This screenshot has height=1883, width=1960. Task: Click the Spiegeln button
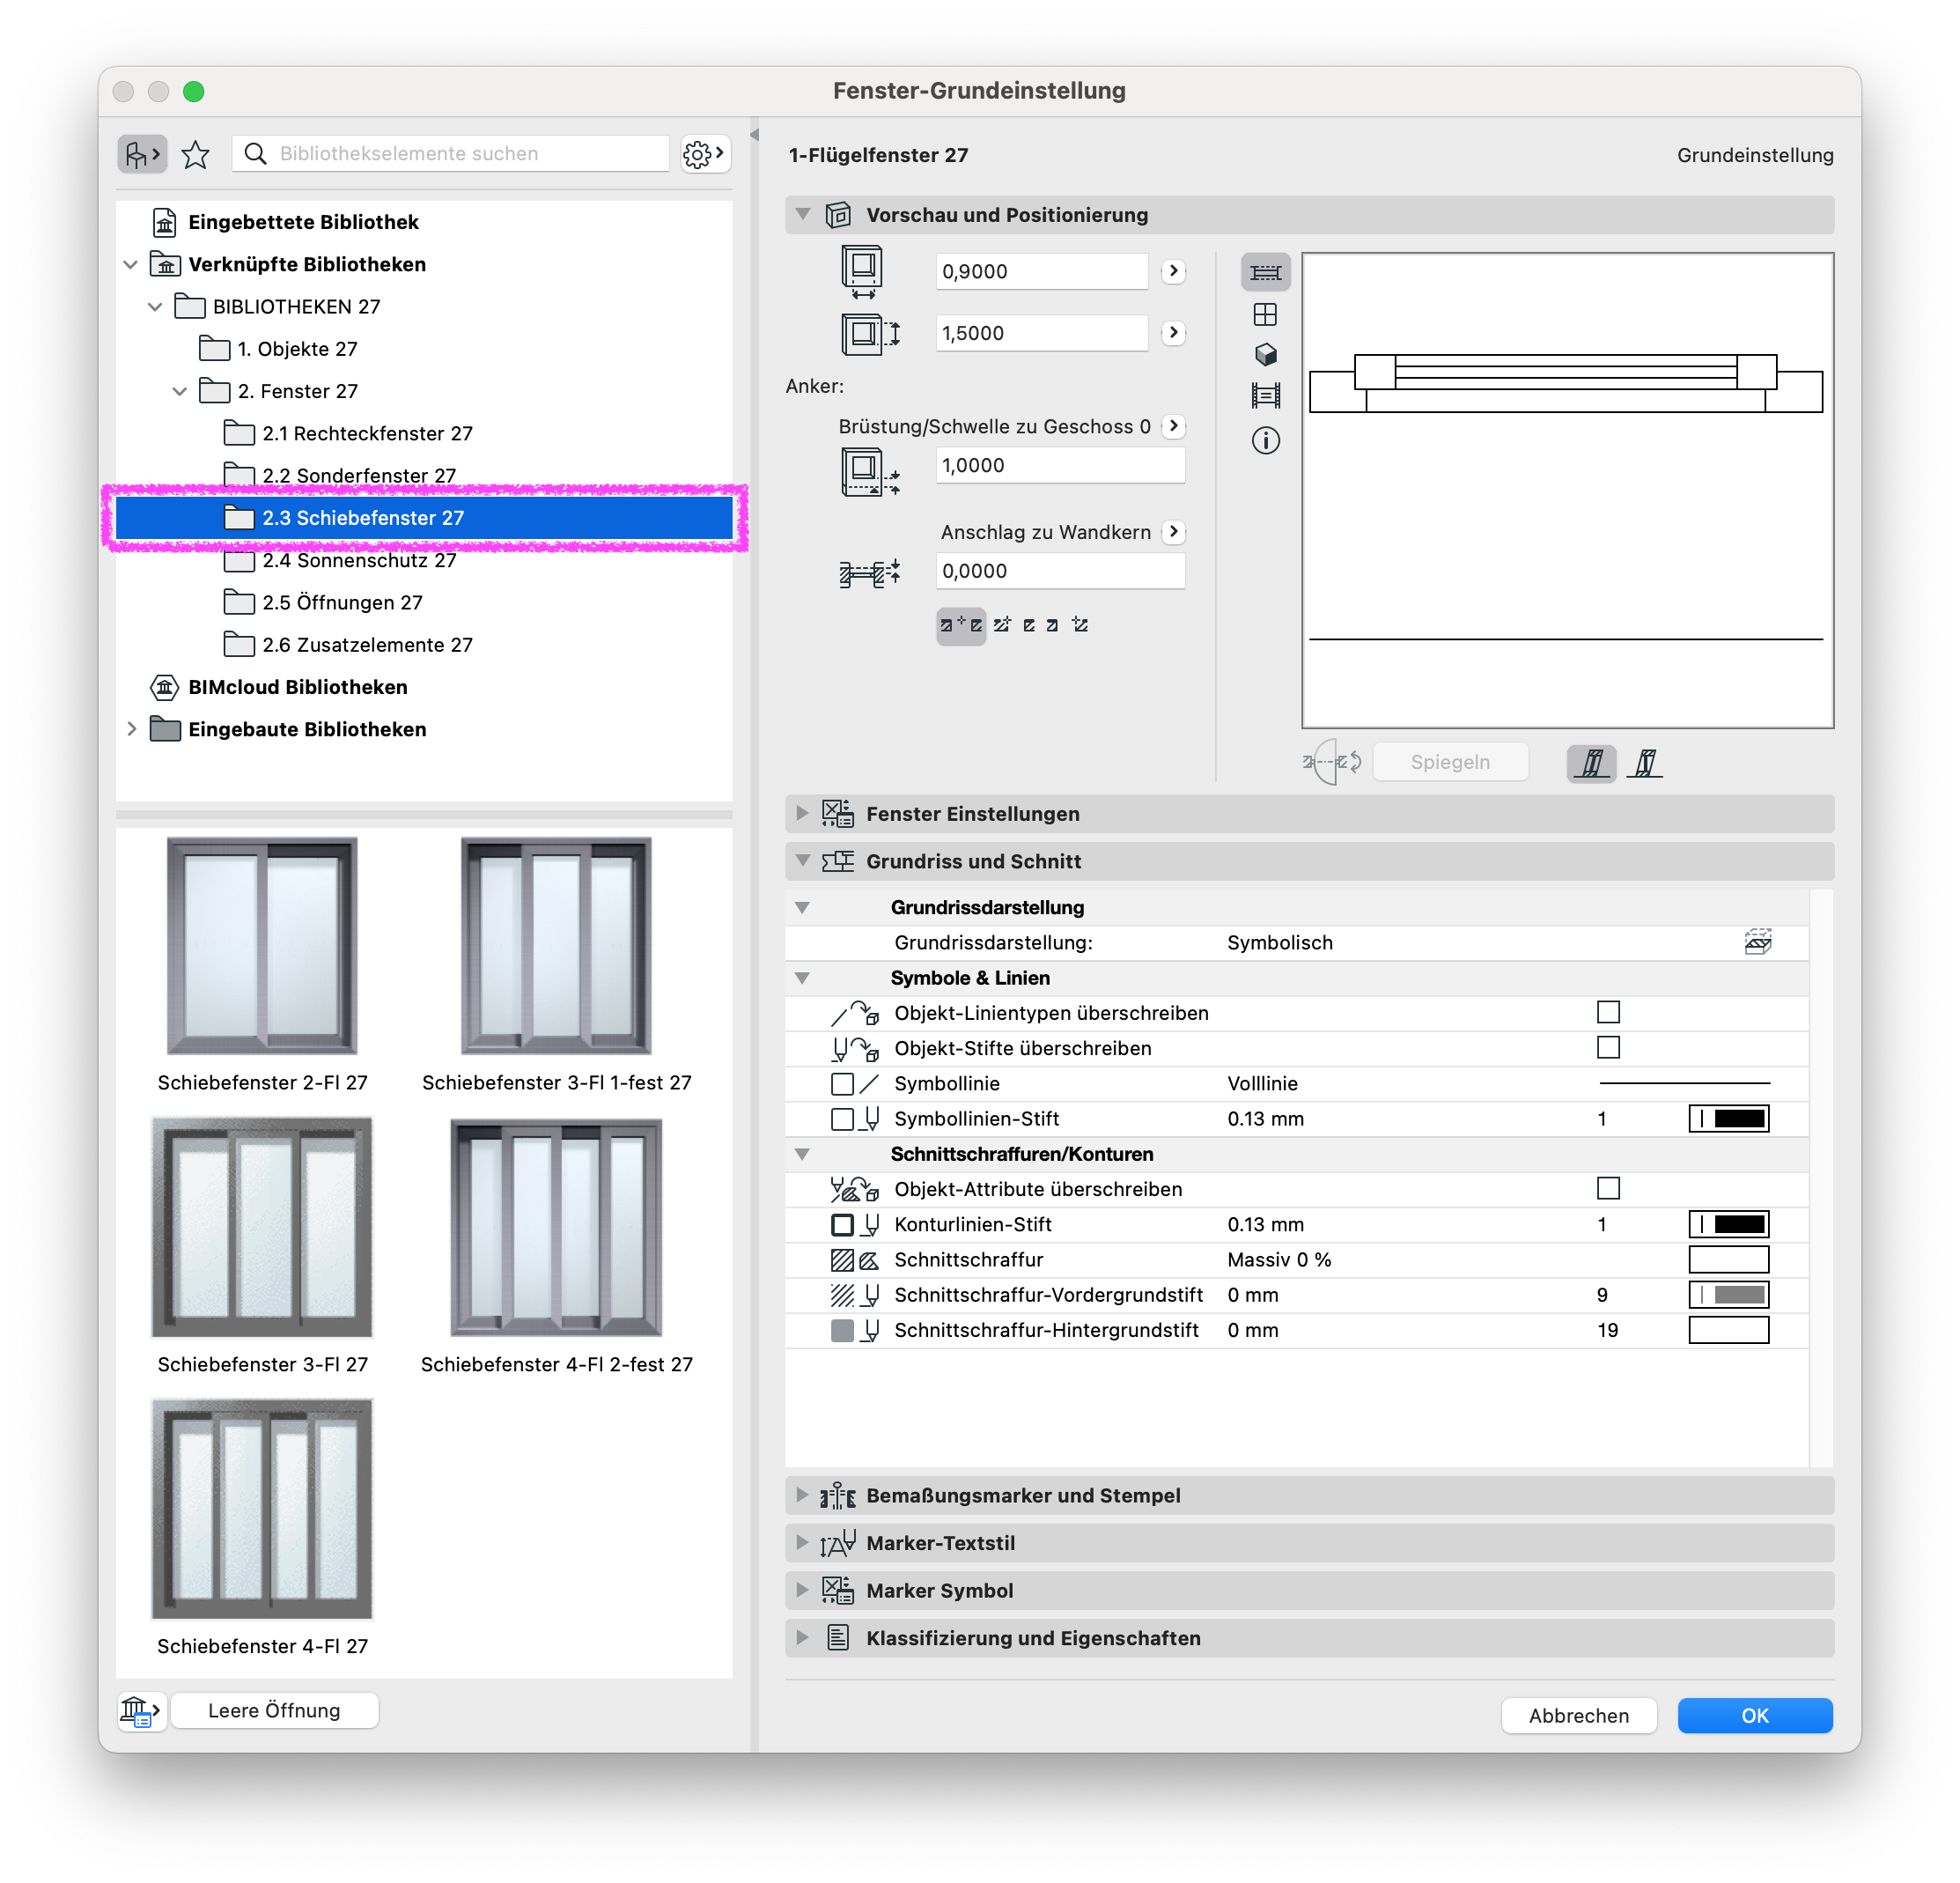[1450, 762]
